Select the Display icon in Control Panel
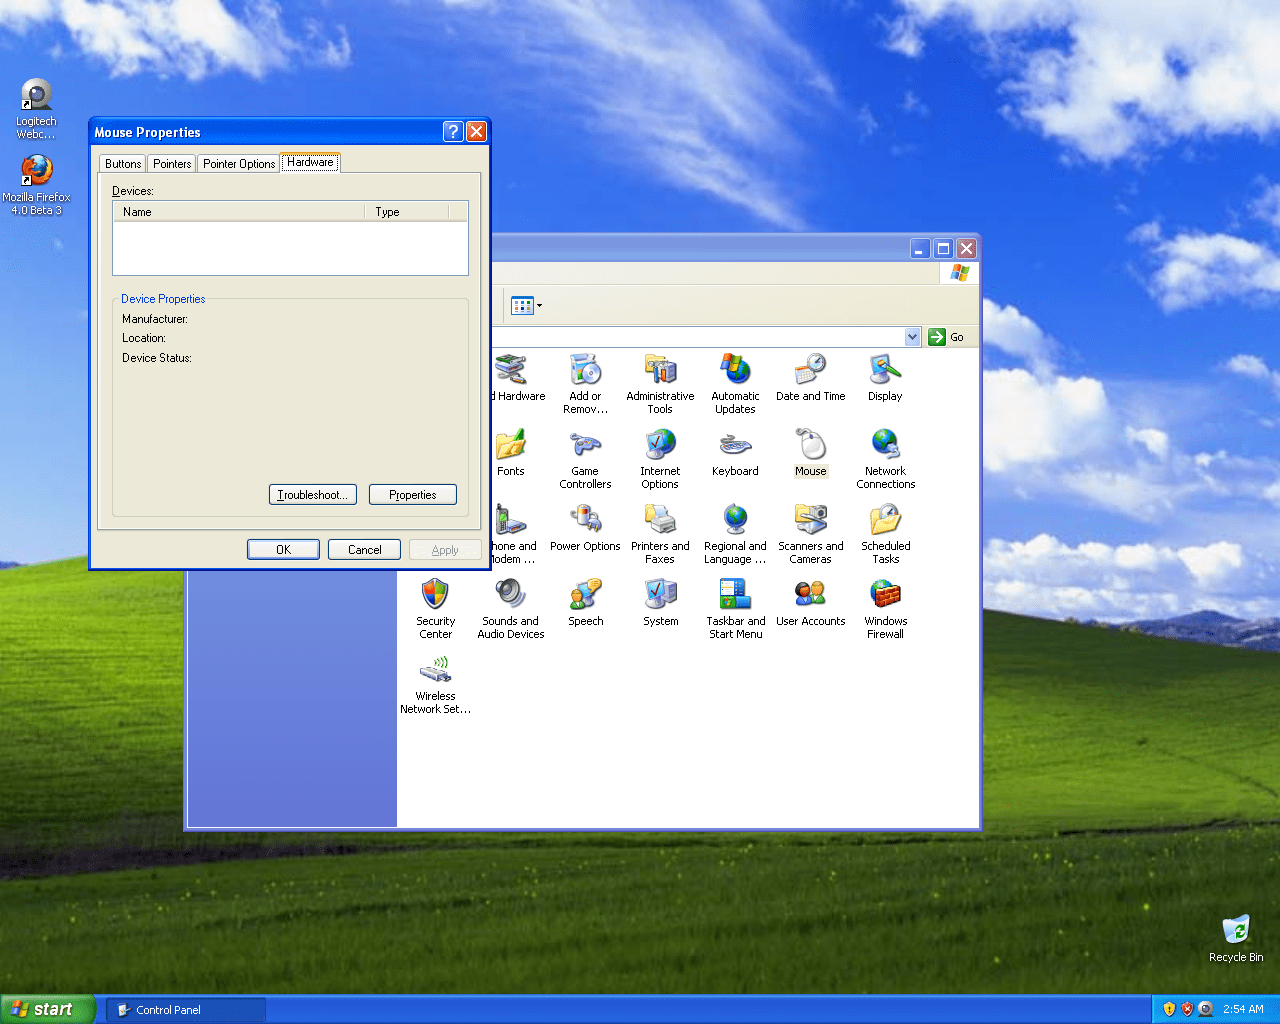 pyautogui.click(x=885, y=377)
